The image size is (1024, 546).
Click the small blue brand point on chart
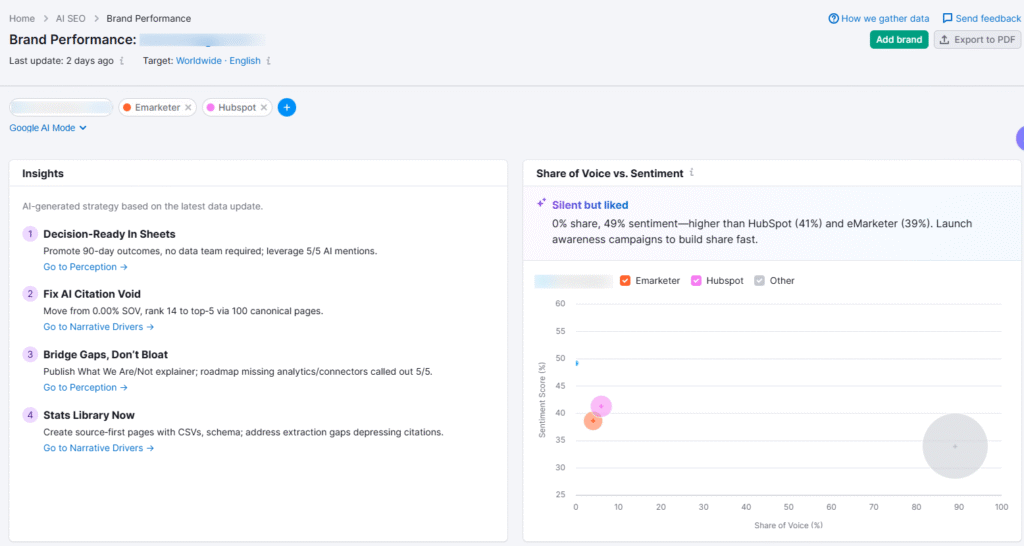coord(577,363)
